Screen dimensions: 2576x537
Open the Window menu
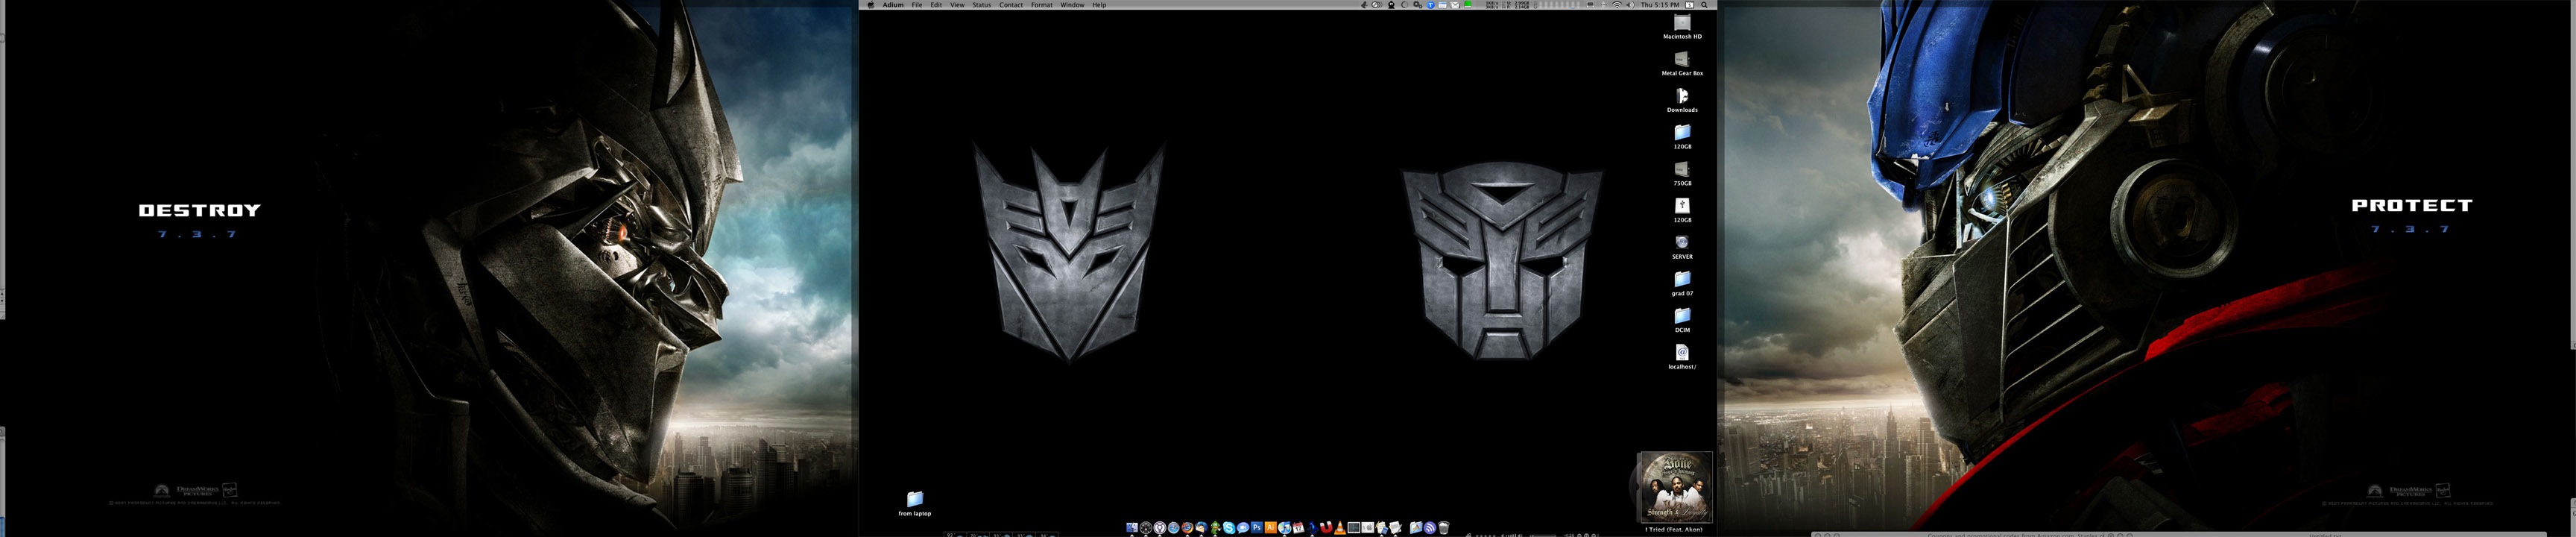coord(1072,5)
